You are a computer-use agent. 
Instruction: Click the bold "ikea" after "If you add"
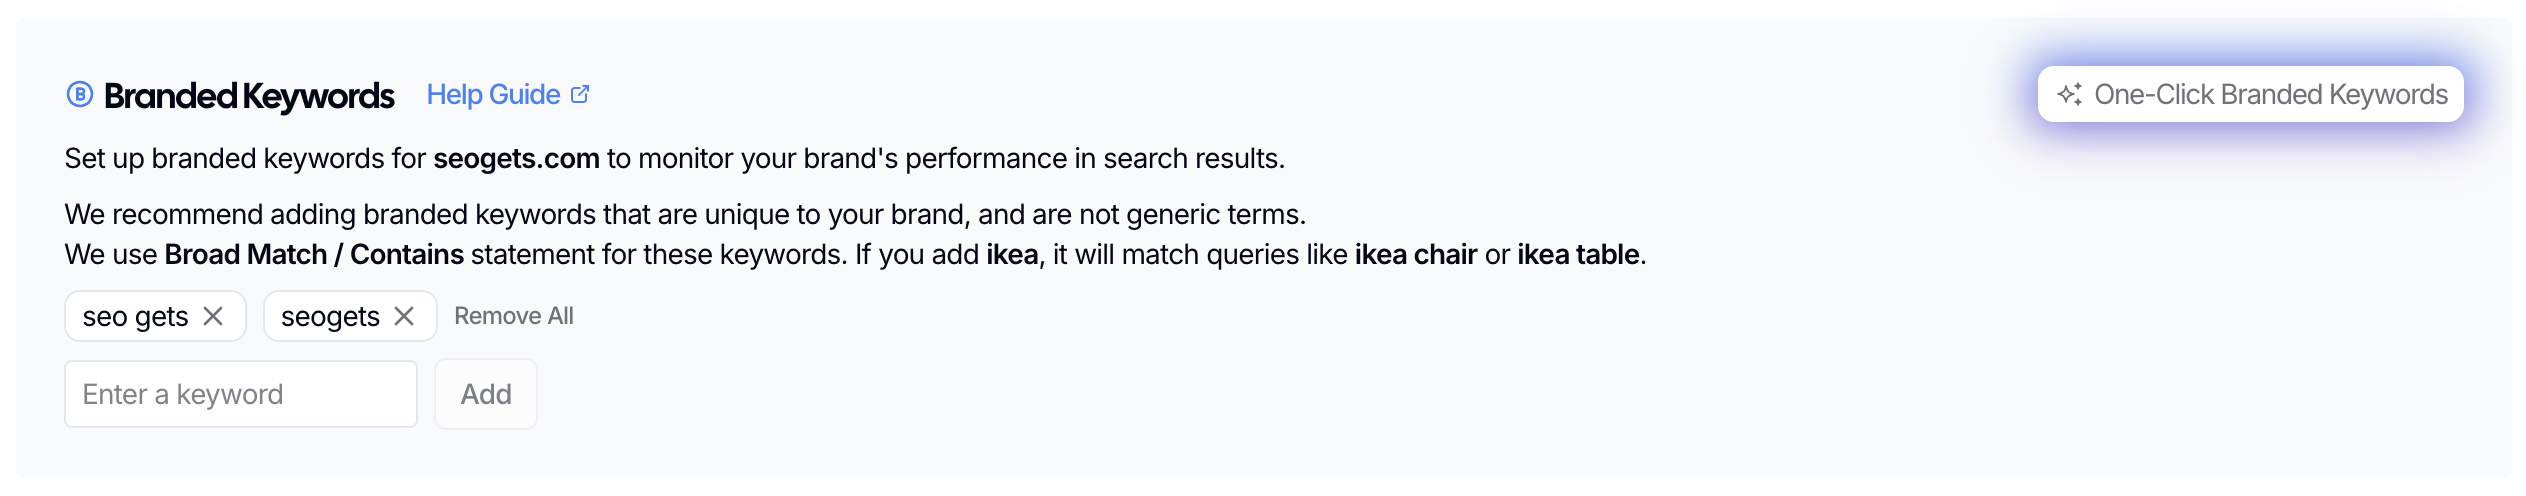click(1012, 255)
